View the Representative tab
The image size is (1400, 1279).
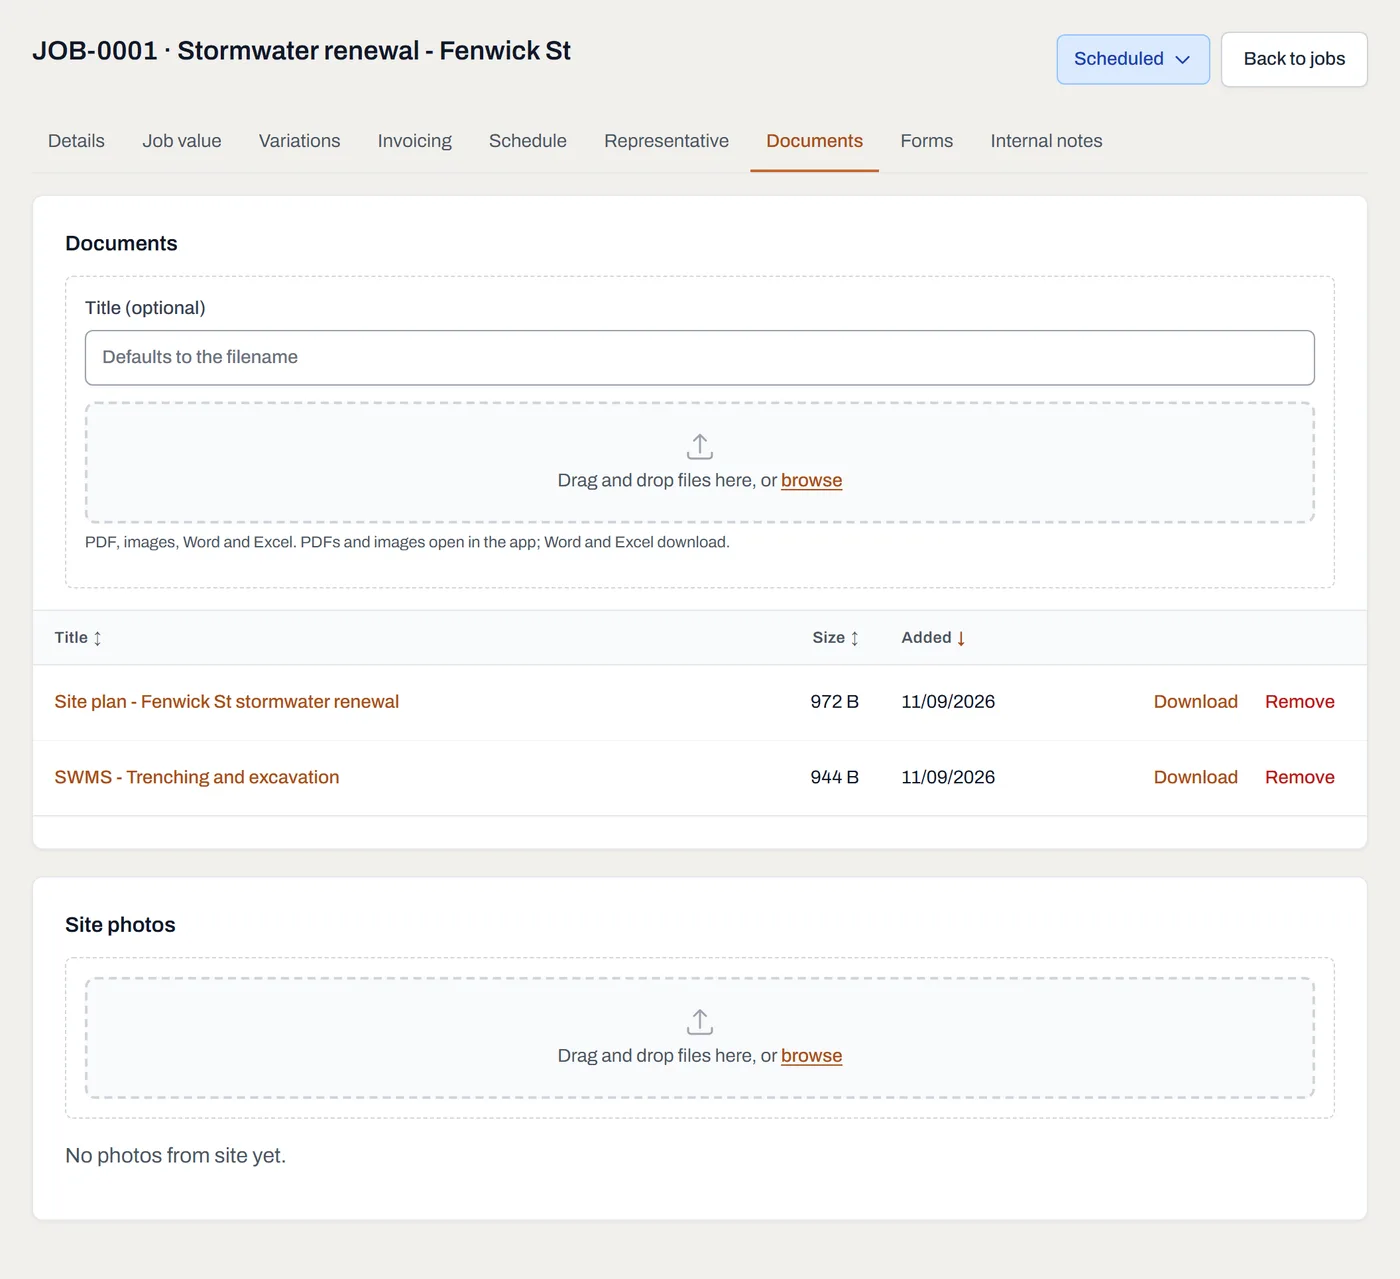point(666,141)
